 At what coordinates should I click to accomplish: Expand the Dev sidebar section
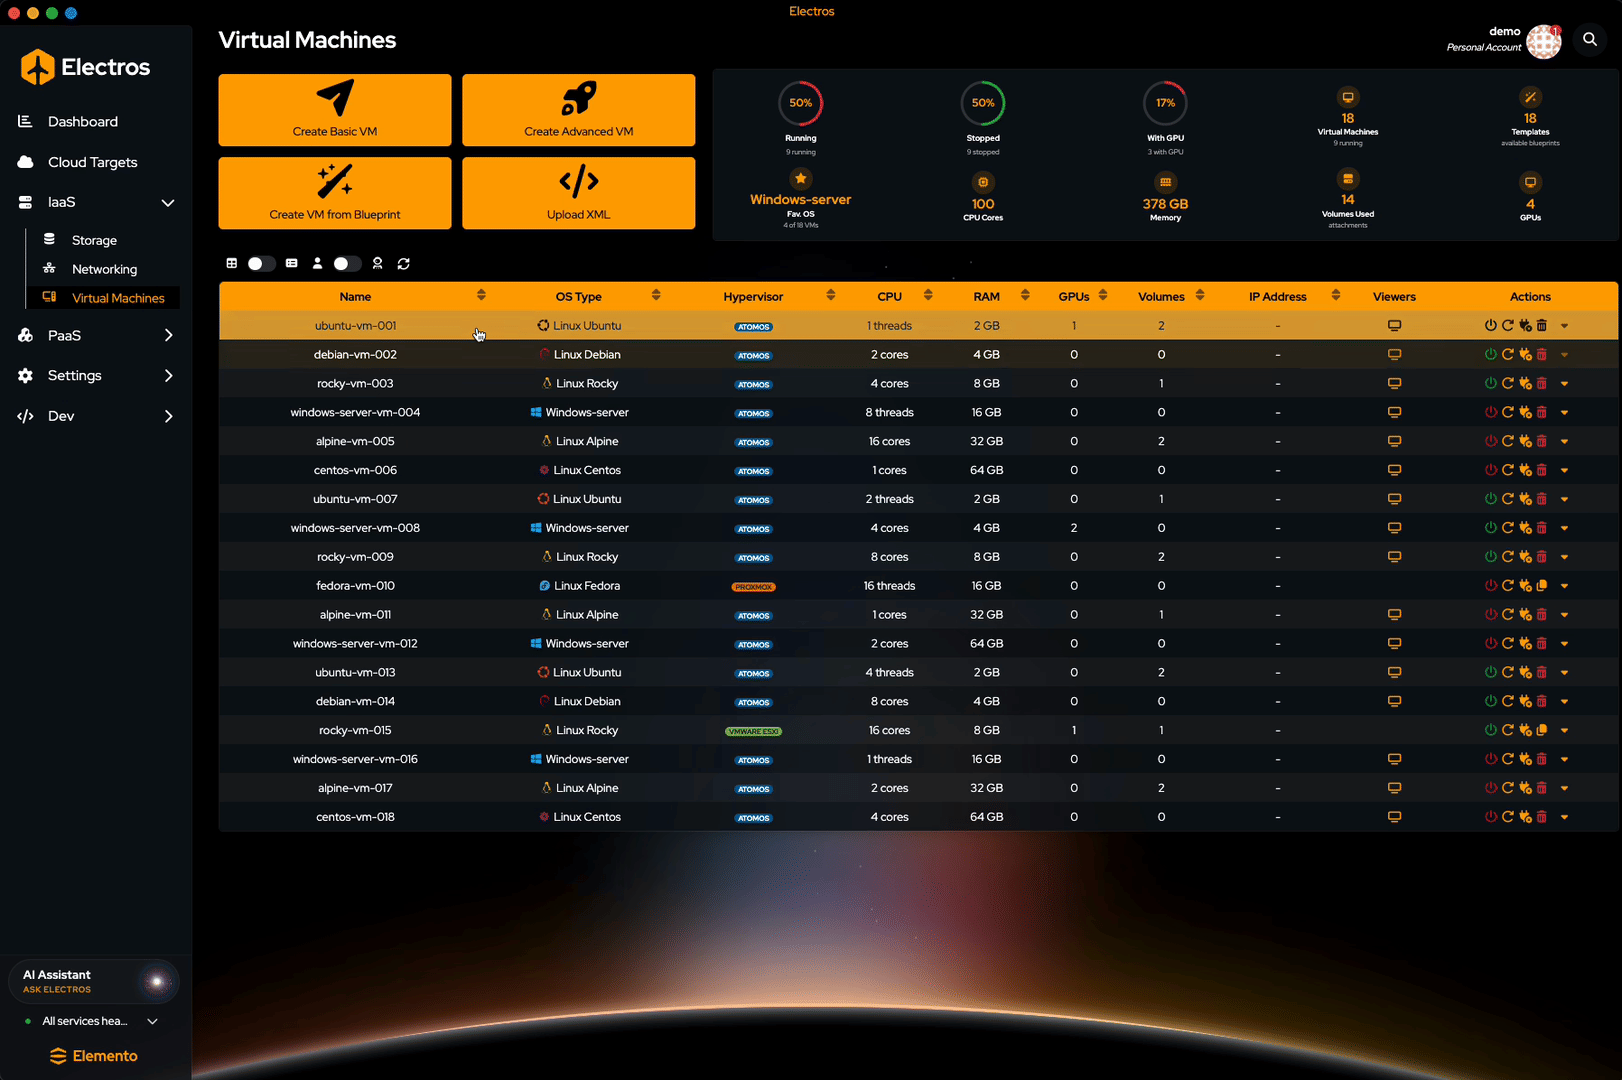[168, 417]
